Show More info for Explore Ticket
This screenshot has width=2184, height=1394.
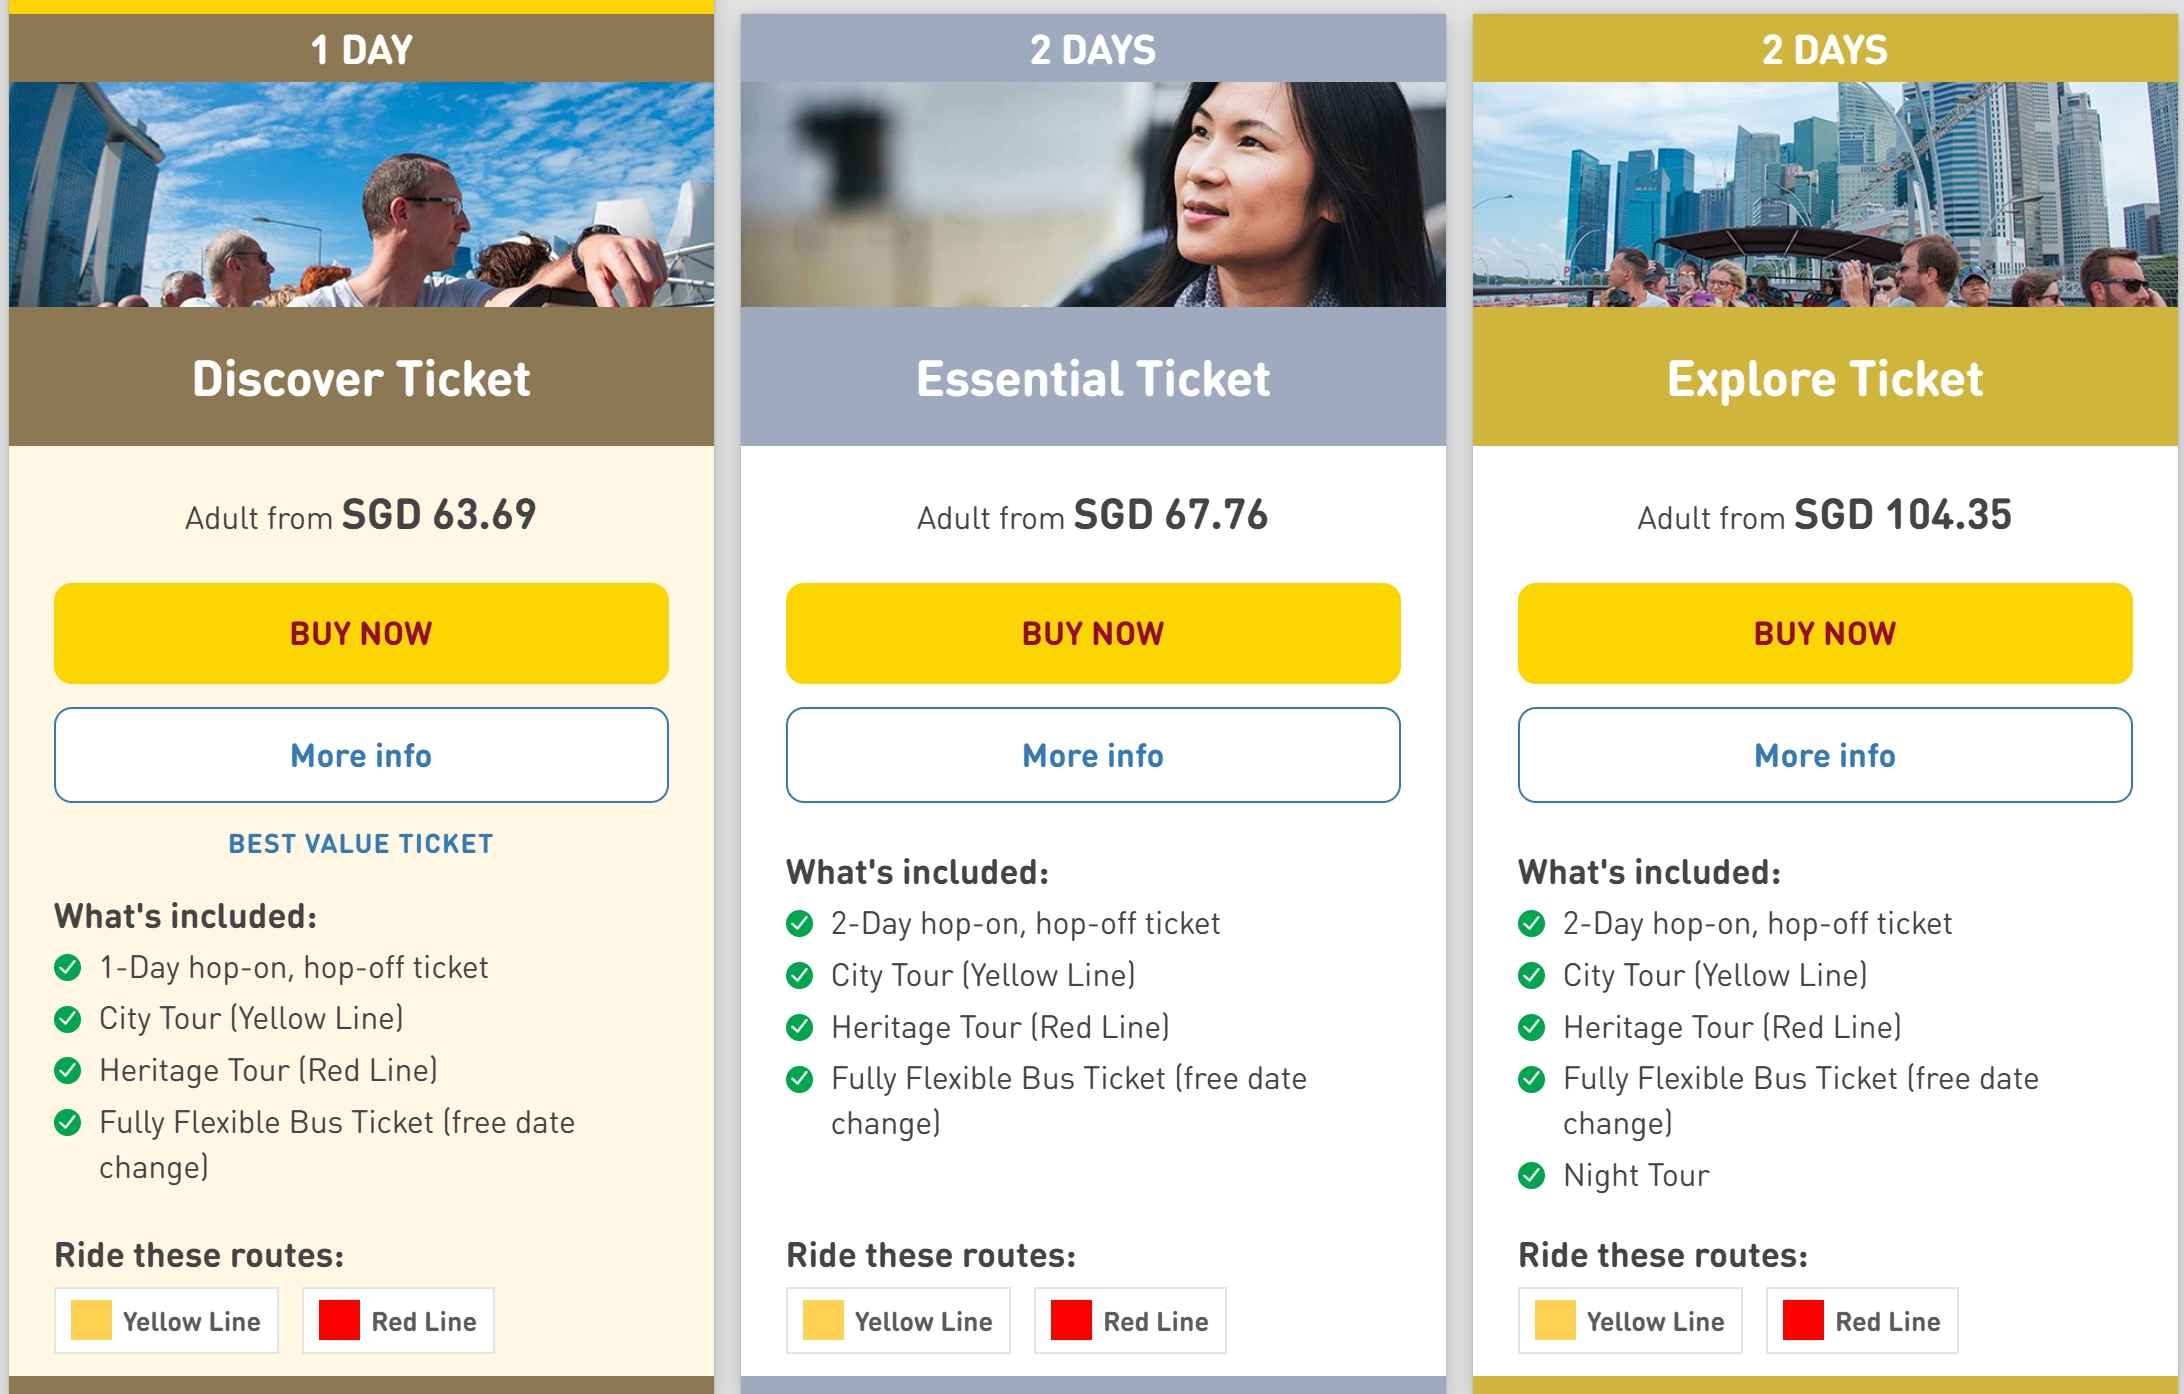coord(1824,755)
